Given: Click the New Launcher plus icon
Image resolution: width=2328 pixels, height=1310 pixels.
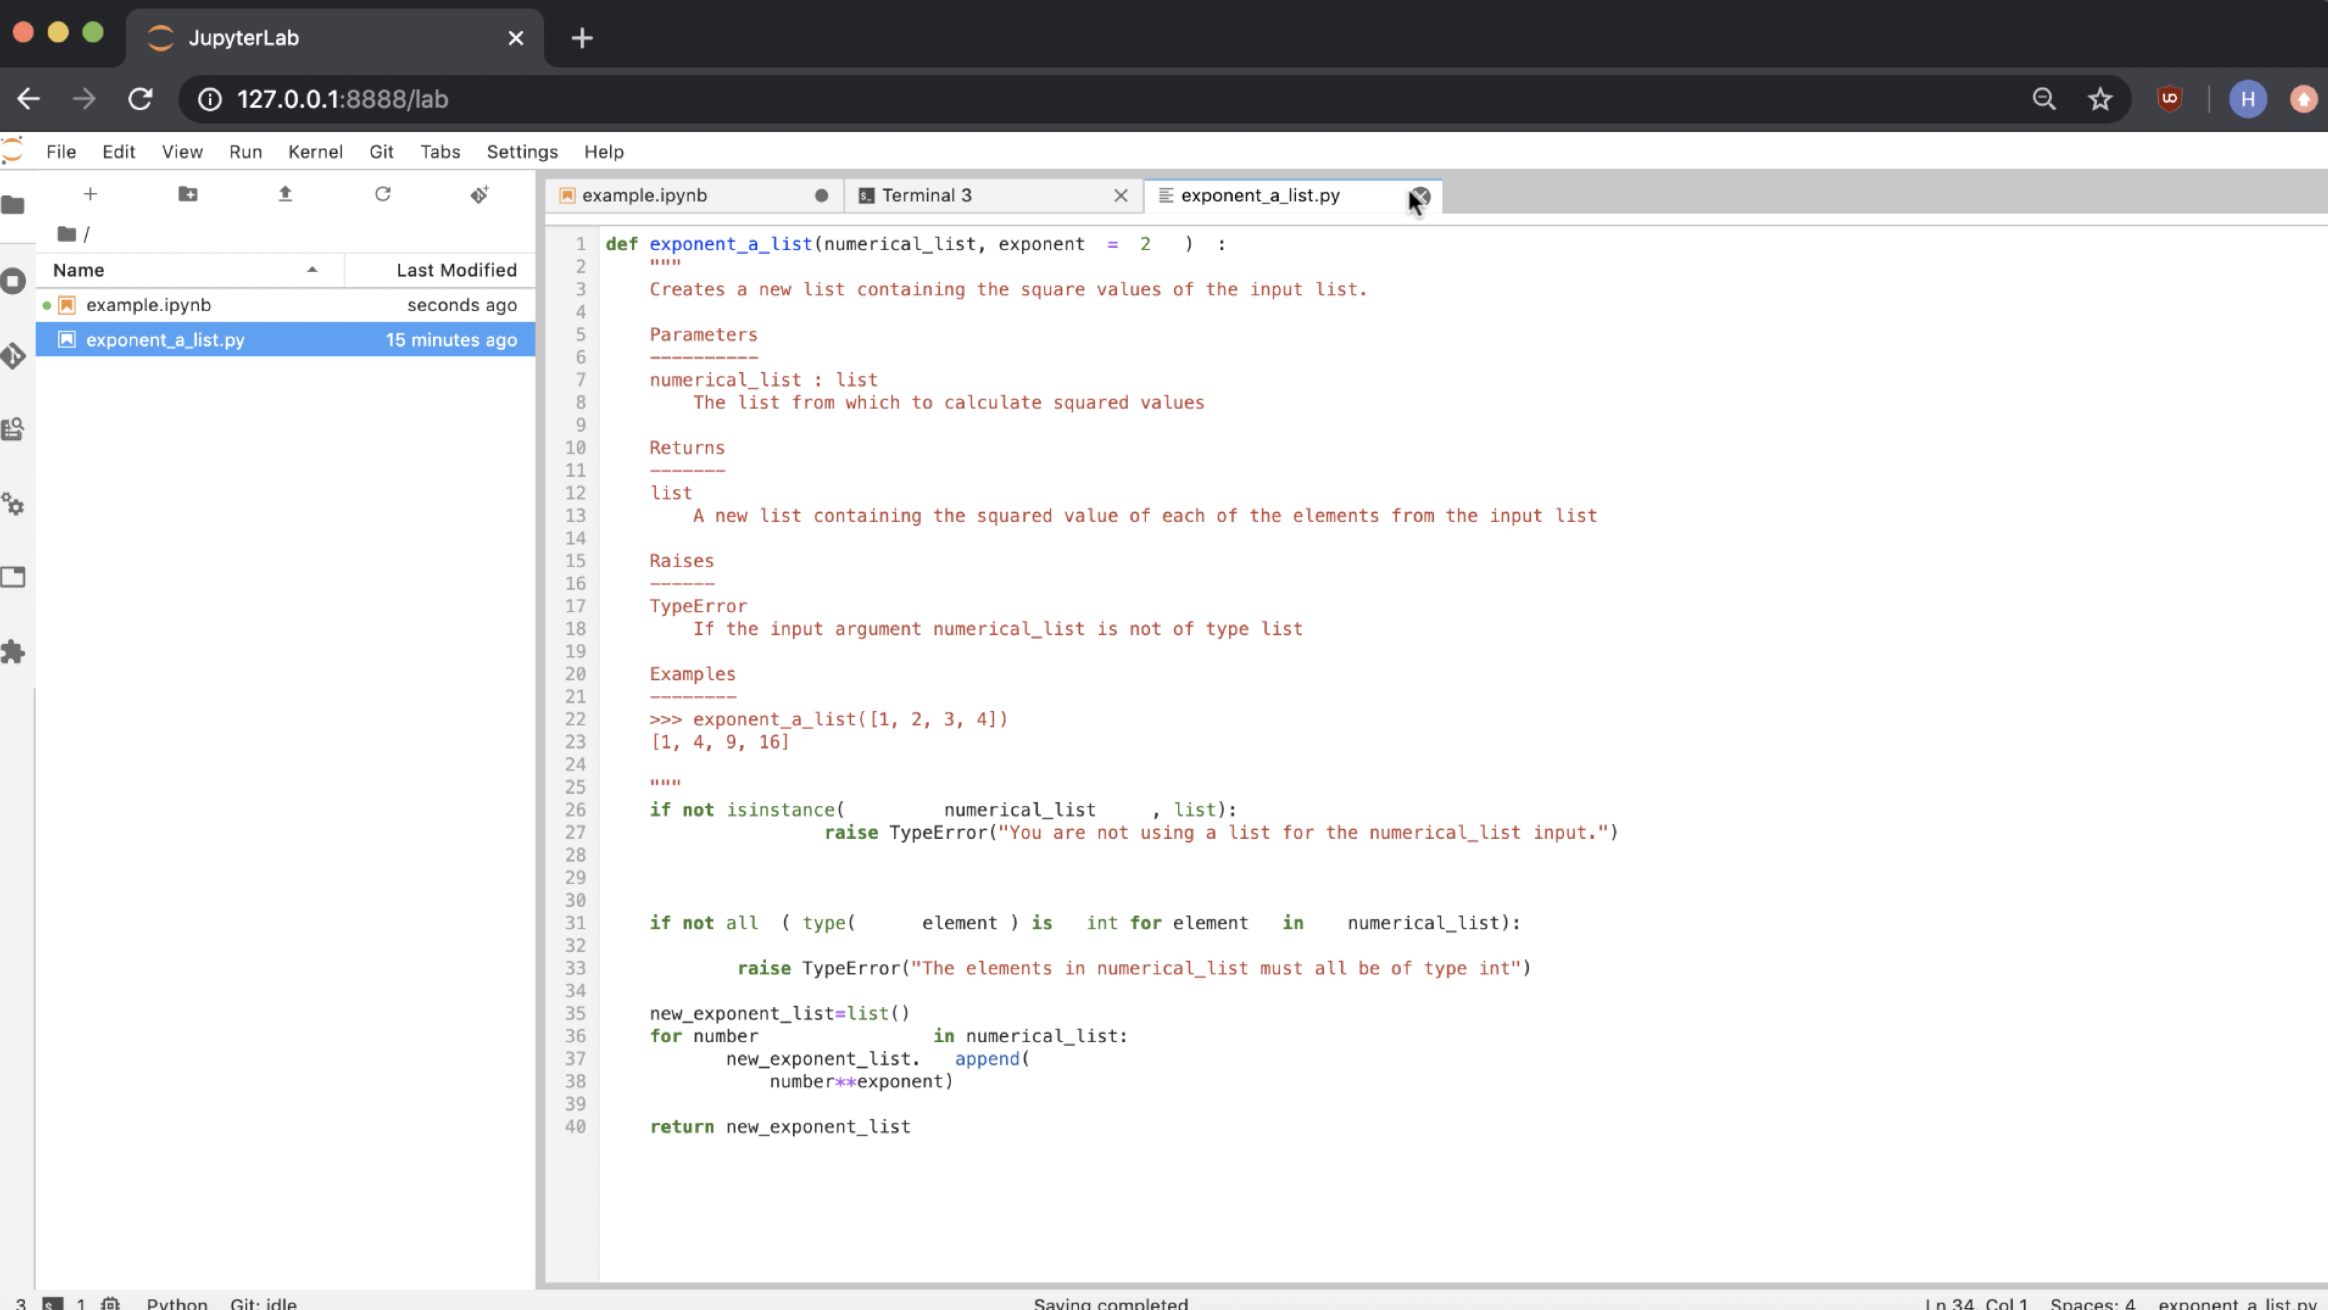Looking at the screenshot, I should [90, 194].
